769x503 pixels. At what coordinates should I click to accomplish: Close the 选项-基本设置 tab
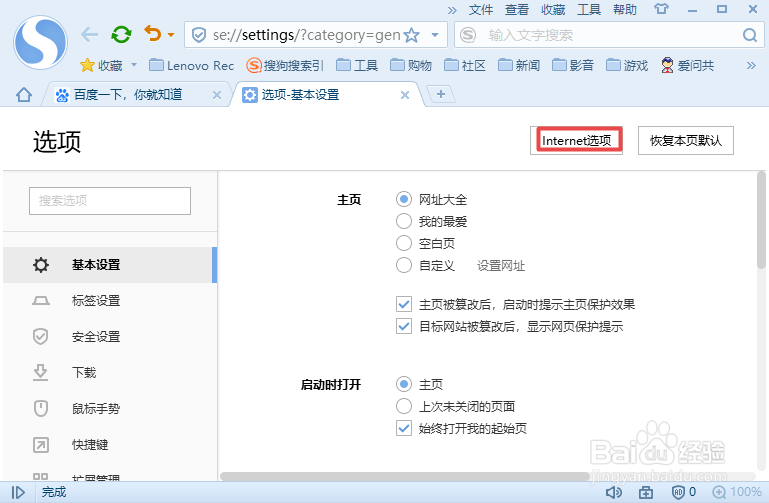pyautogui.click(x=405, y=95)
